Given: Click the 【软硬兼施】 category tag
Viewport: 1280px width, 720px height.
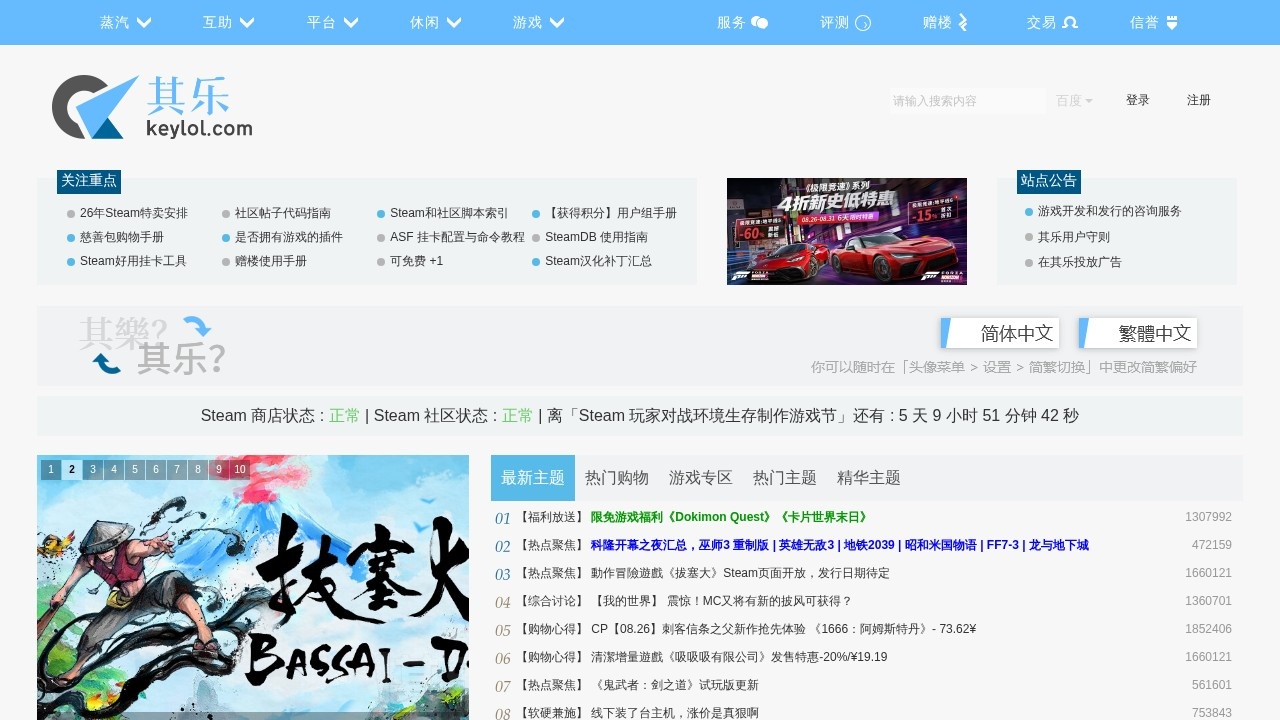Looking at the screenshot, I should (551, 713).
